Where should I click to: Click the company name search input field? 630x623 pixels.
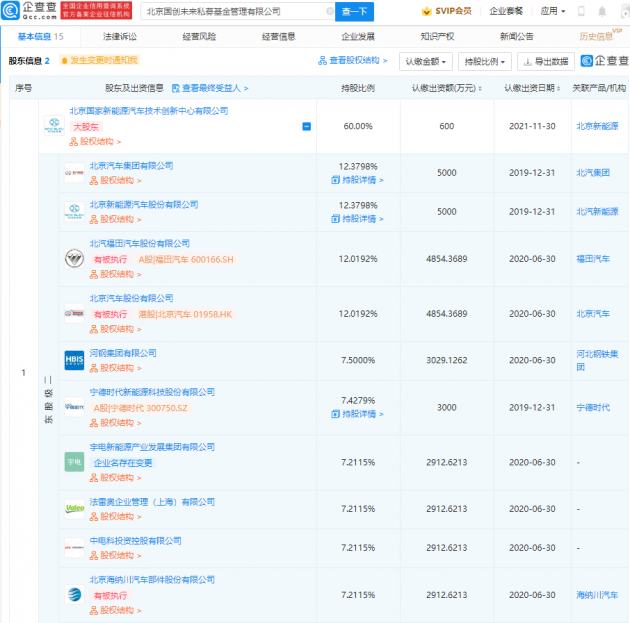coord(220,12)
